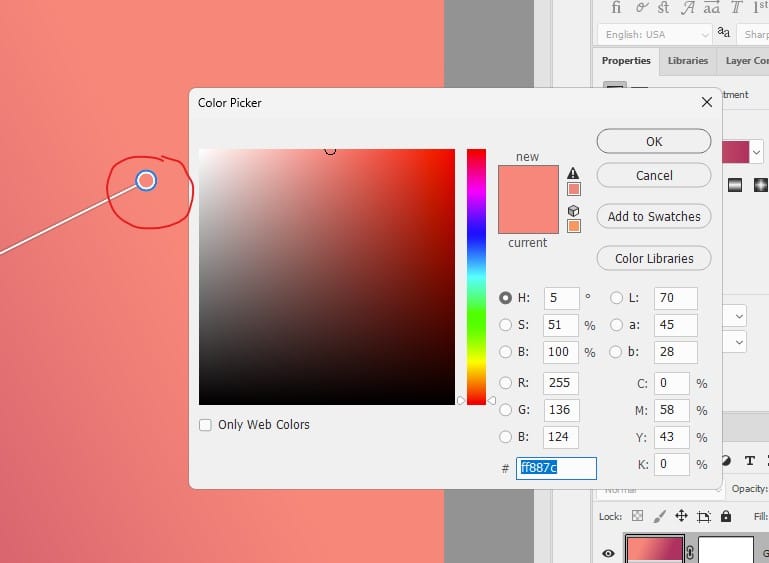Select the R red radio button

coord(505,382)
